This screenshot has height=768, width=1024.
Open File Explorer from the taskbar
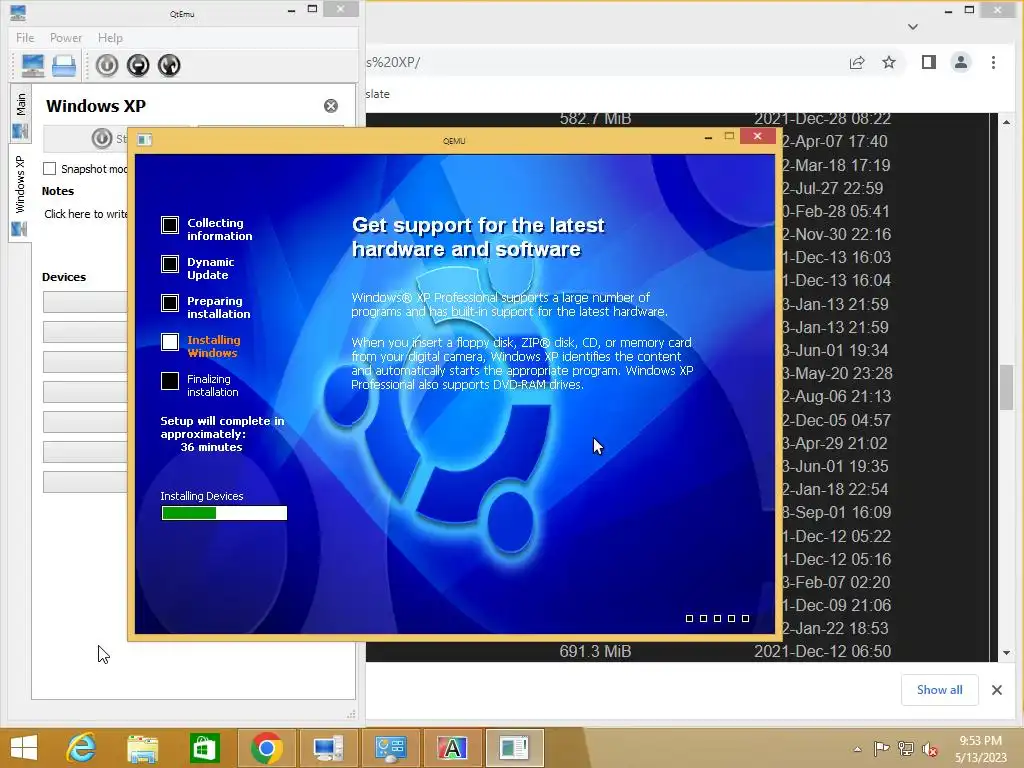point(142,748)
